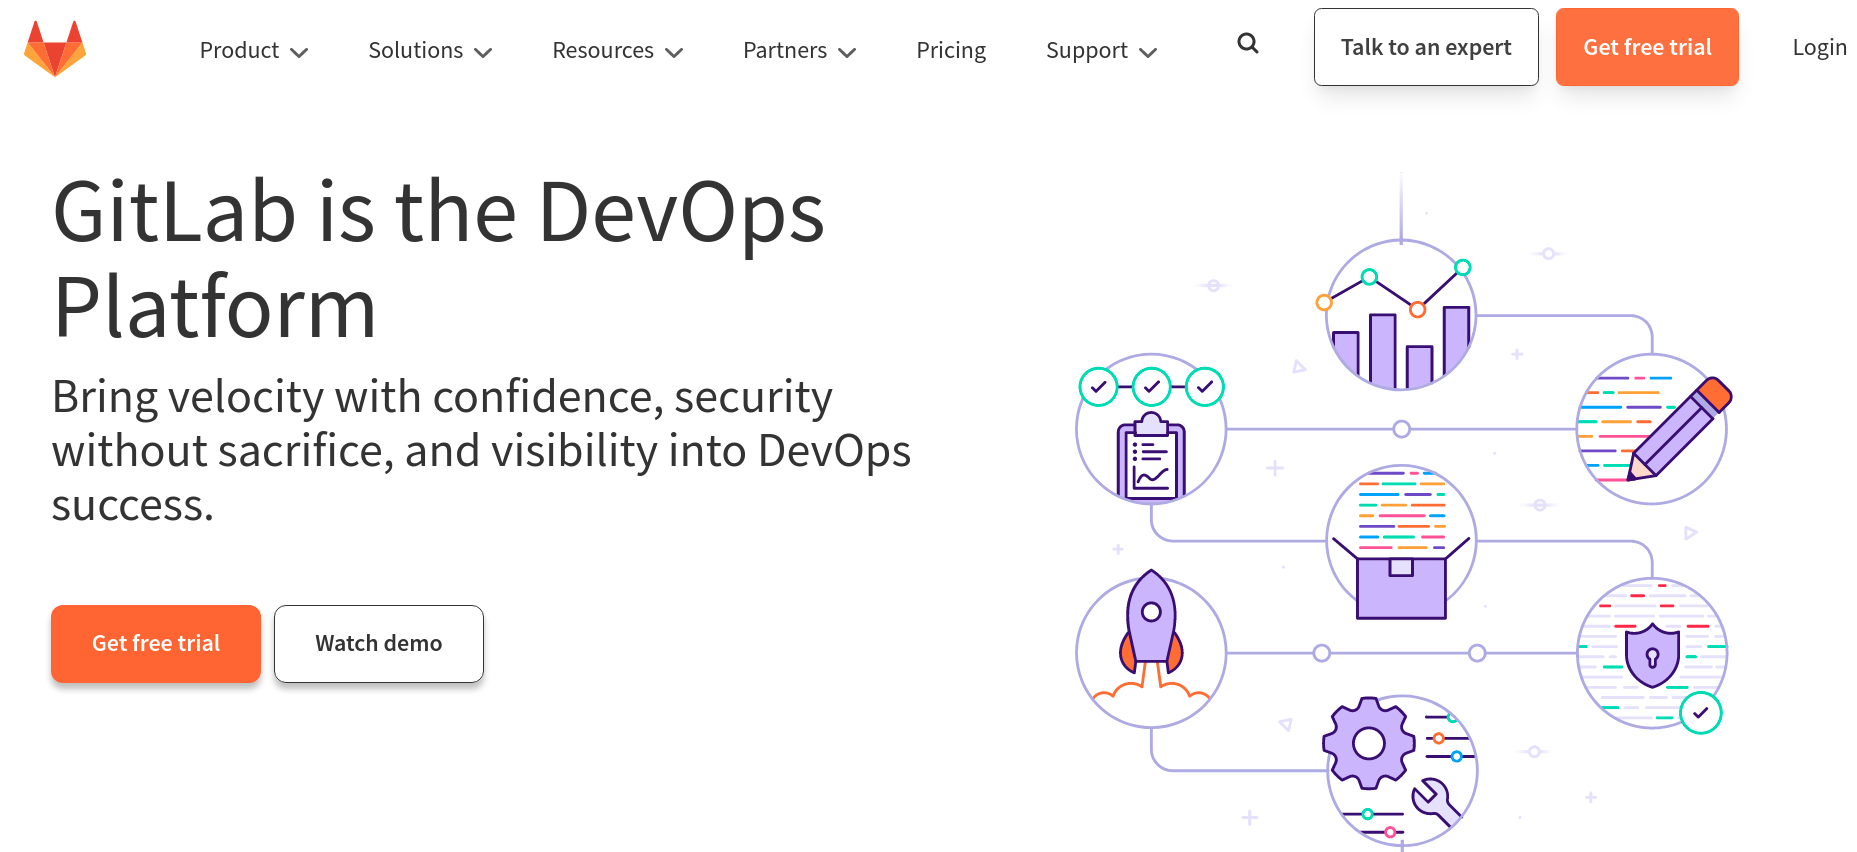Click the bar chart analytics illustration

coord(1400,316)
